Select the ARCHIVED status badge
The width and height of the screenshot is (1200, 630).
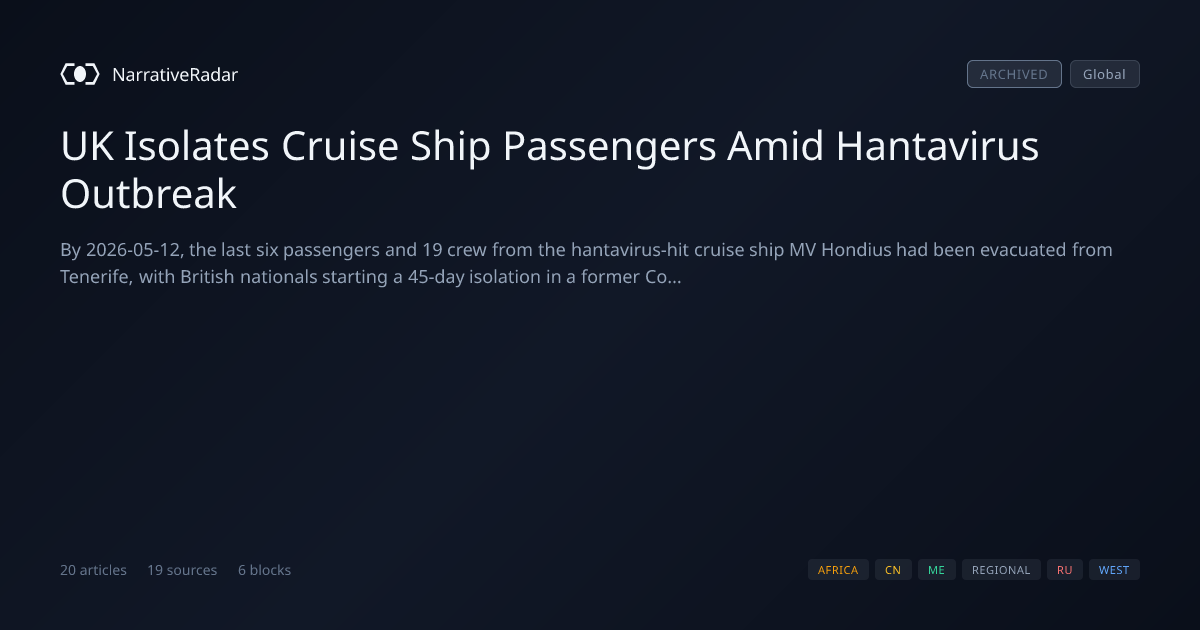[x=1014, y=74]
